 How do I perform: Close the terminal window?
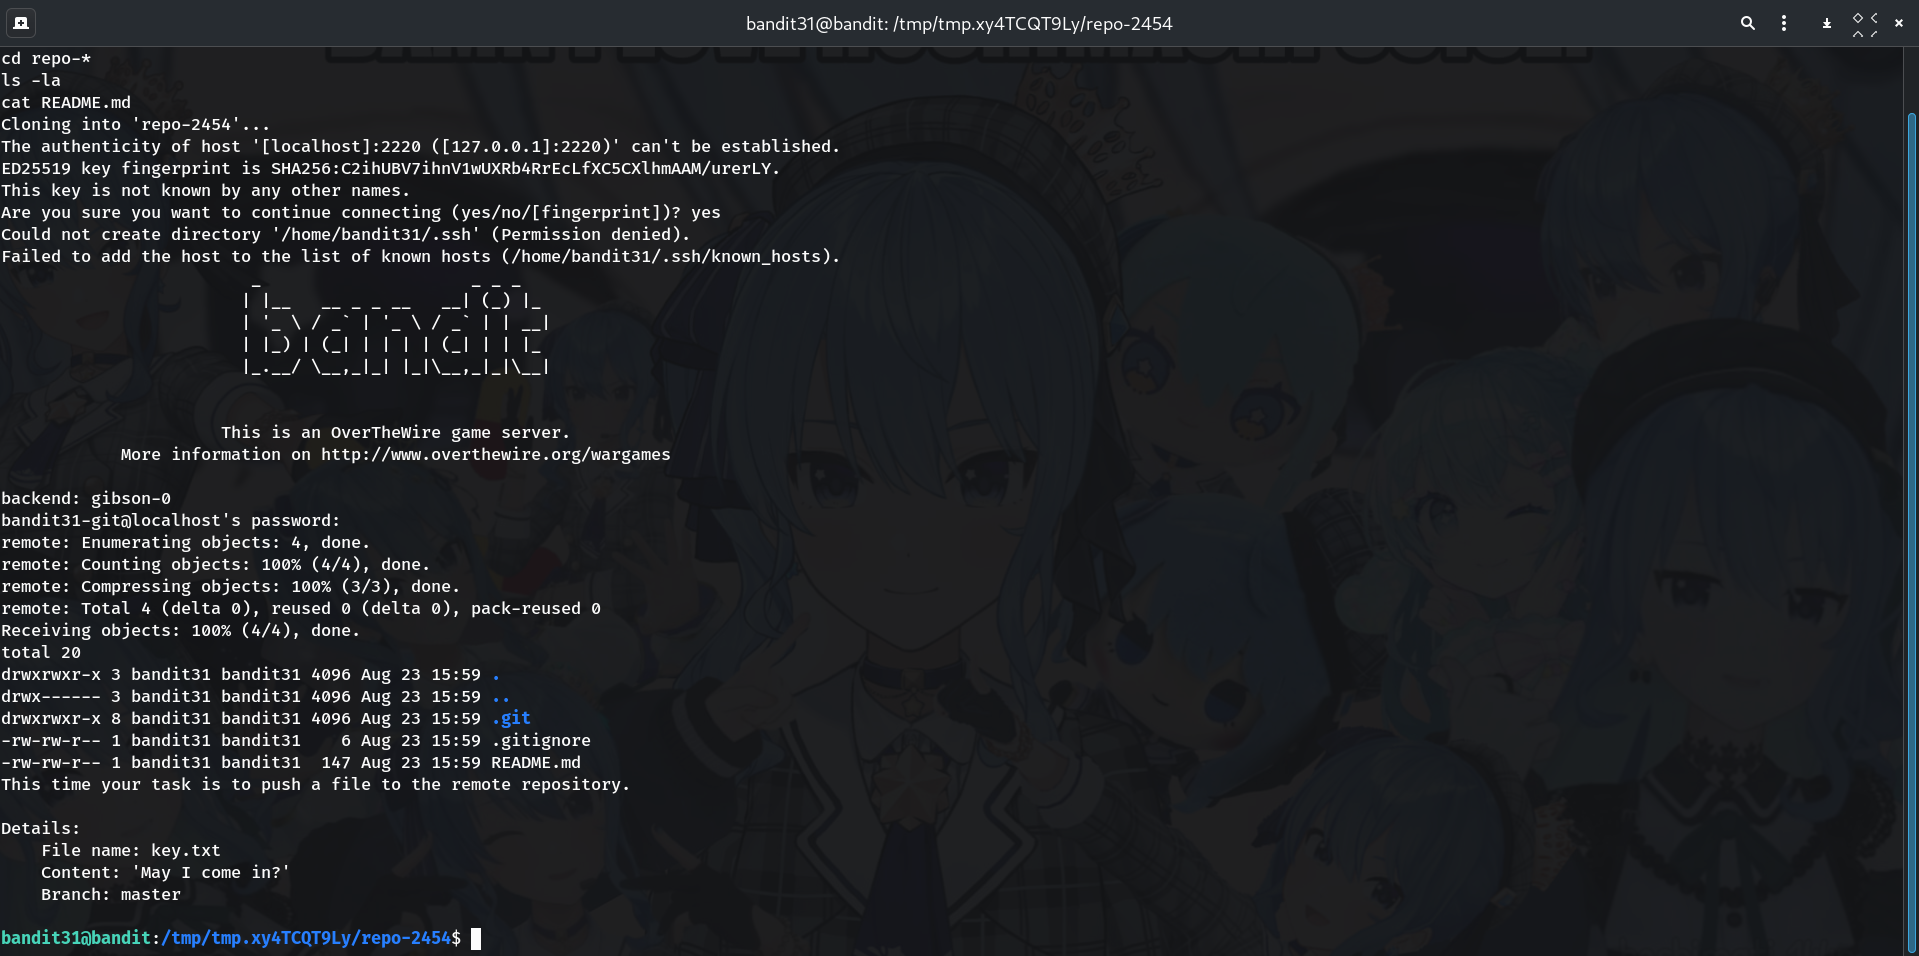click(x=1898, y=23)
